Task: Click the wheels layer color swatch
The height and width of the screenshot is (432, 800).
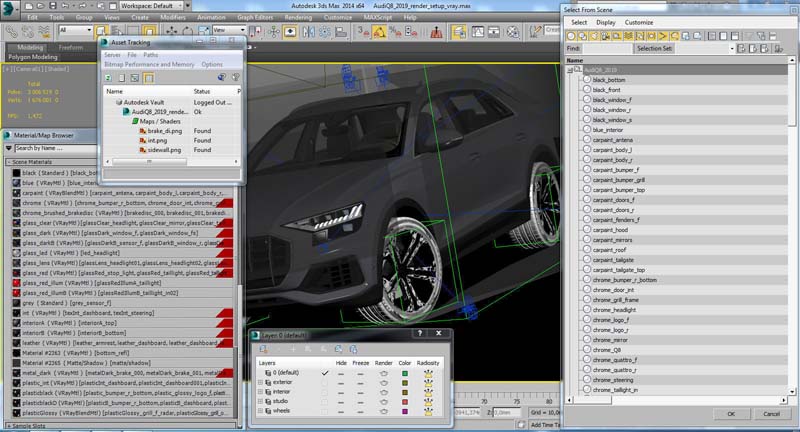Action: point(405,410)
